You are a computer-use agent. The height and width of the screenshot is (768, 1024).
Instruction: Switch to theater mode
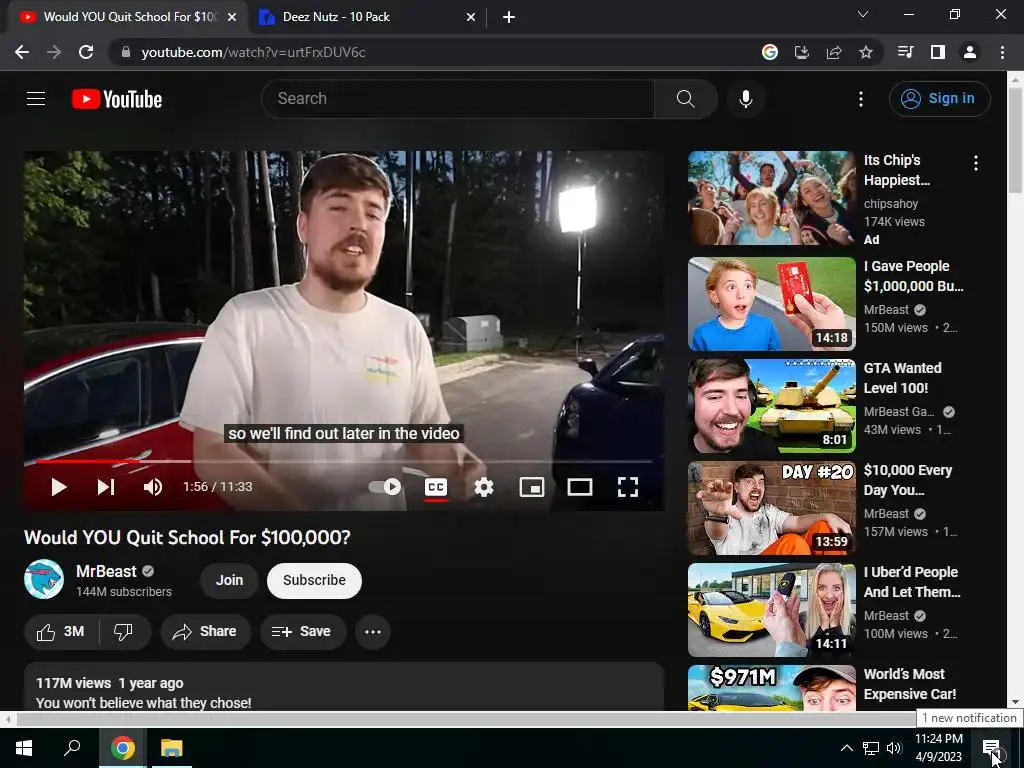(x=580, y=487)
